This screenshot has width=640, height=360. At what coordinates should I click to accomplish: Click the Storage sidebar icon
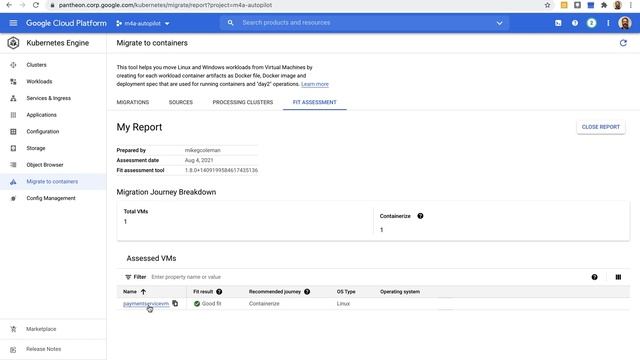[13, 148]
